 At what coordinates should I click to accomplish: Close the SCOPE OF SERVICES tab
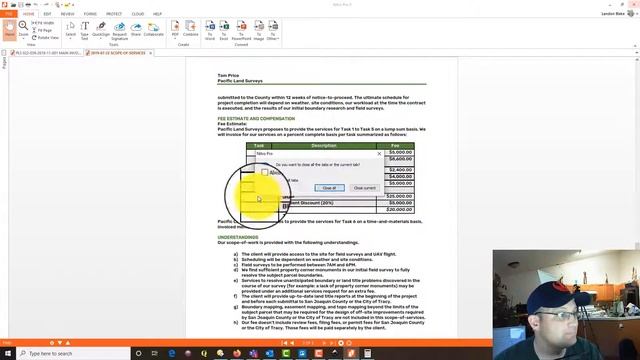(151, 53)
